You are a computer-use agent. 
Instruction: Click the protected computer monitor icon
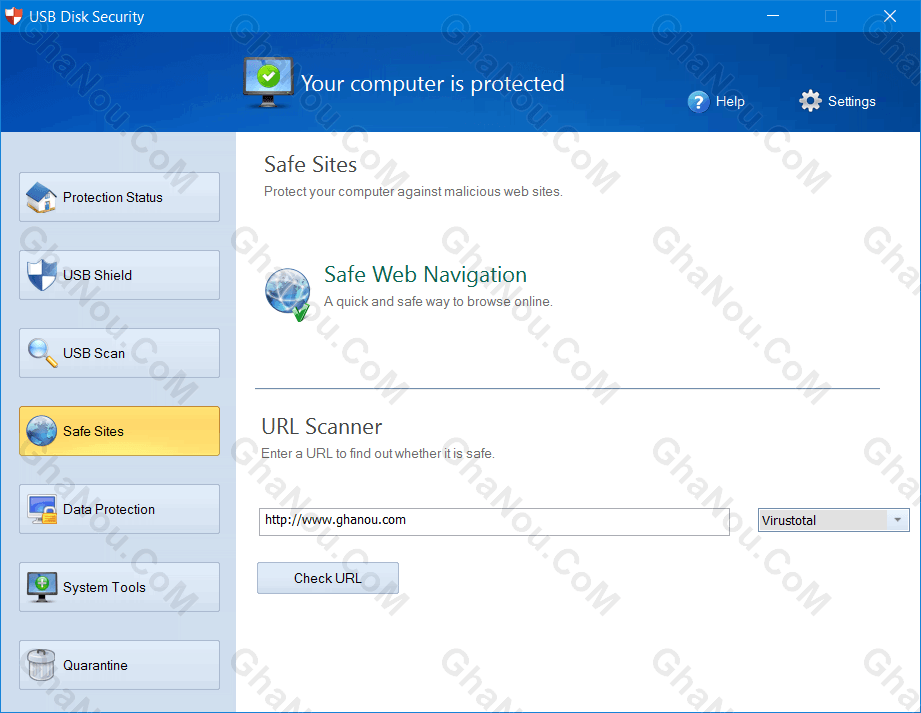pyautogui.click(x=268, y=83)
